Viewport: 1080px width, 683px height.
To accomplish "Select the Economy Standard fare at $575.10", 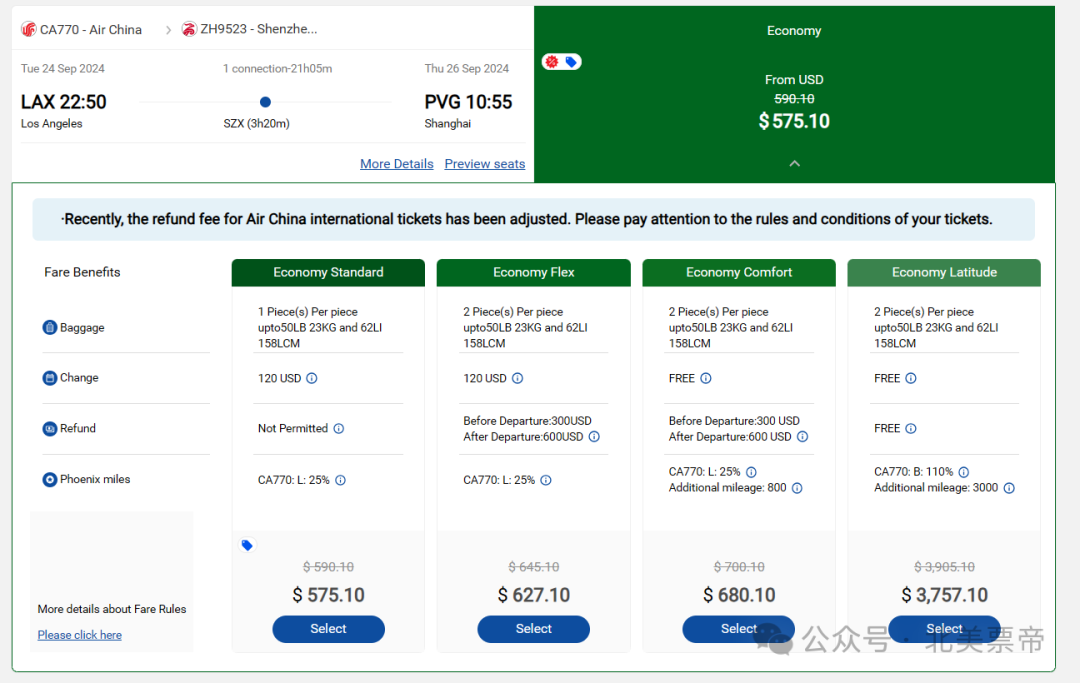I will click(x=329, y=629).
